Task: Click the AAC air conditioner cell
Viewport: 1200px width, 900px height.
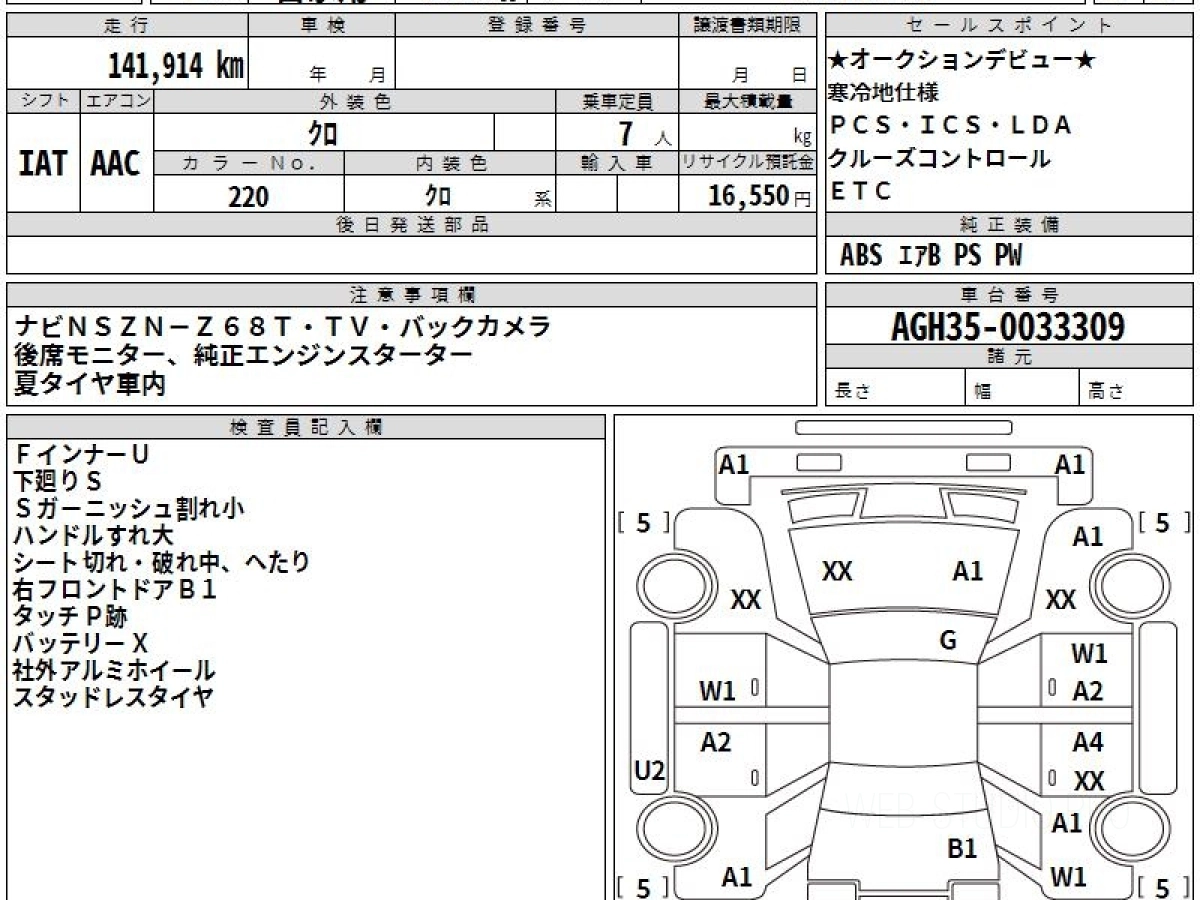Action: point(116,163)
